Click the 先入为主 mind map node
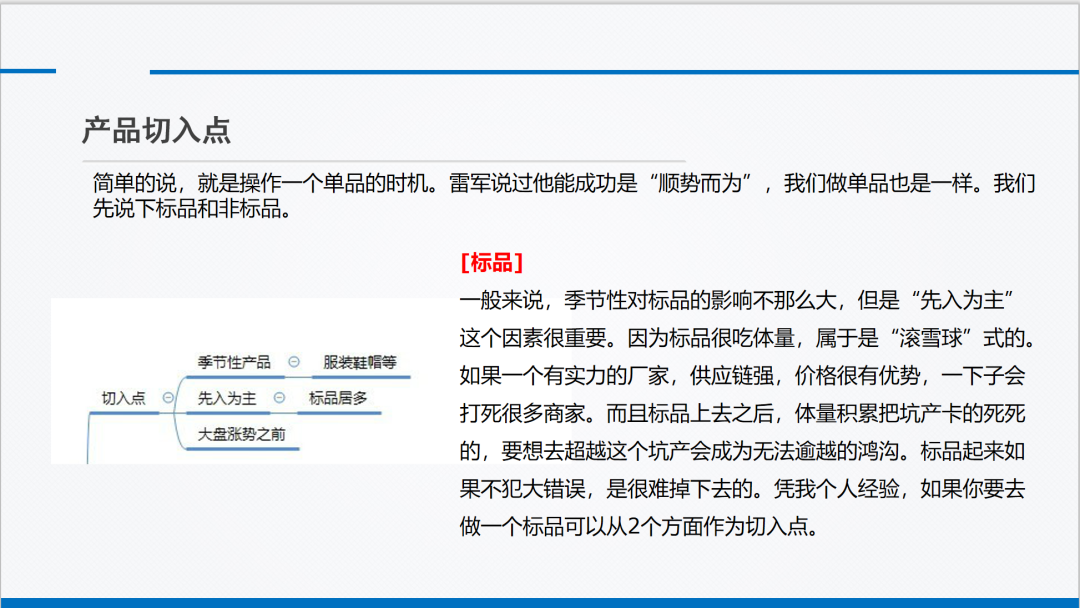The image size is (1080, 608). click(x=227, y=398)
